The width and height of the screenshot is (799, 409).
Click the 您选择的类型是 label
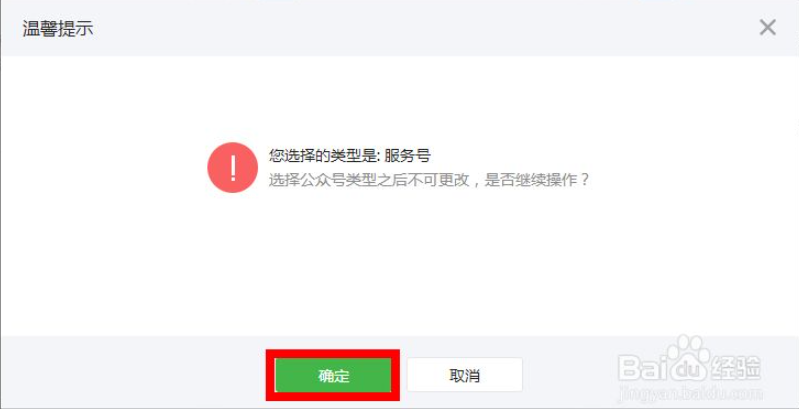pyautogui.click(x=323, y=155)
